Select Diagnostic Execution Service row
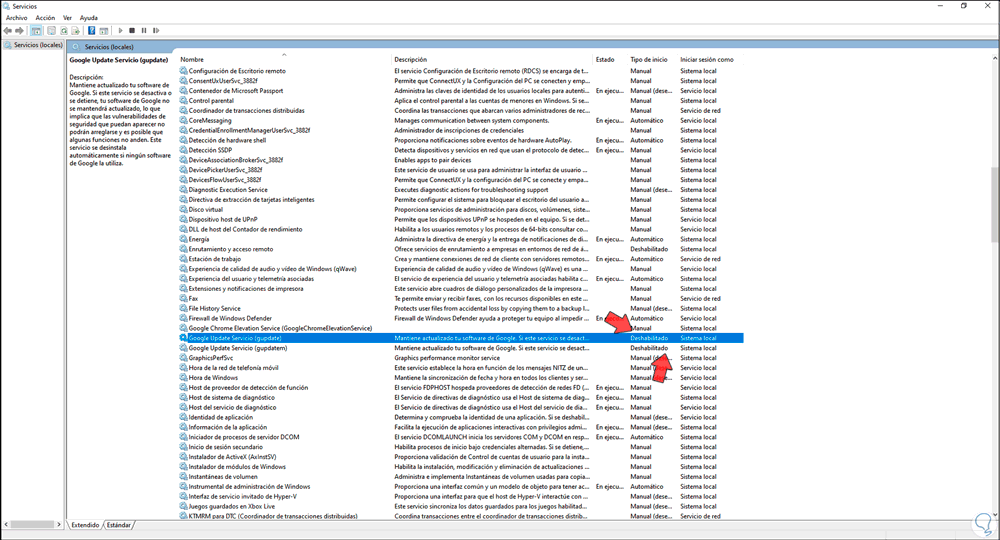Image resolution: width=1000 pixels, height=540 pixels. pos(461,189)
